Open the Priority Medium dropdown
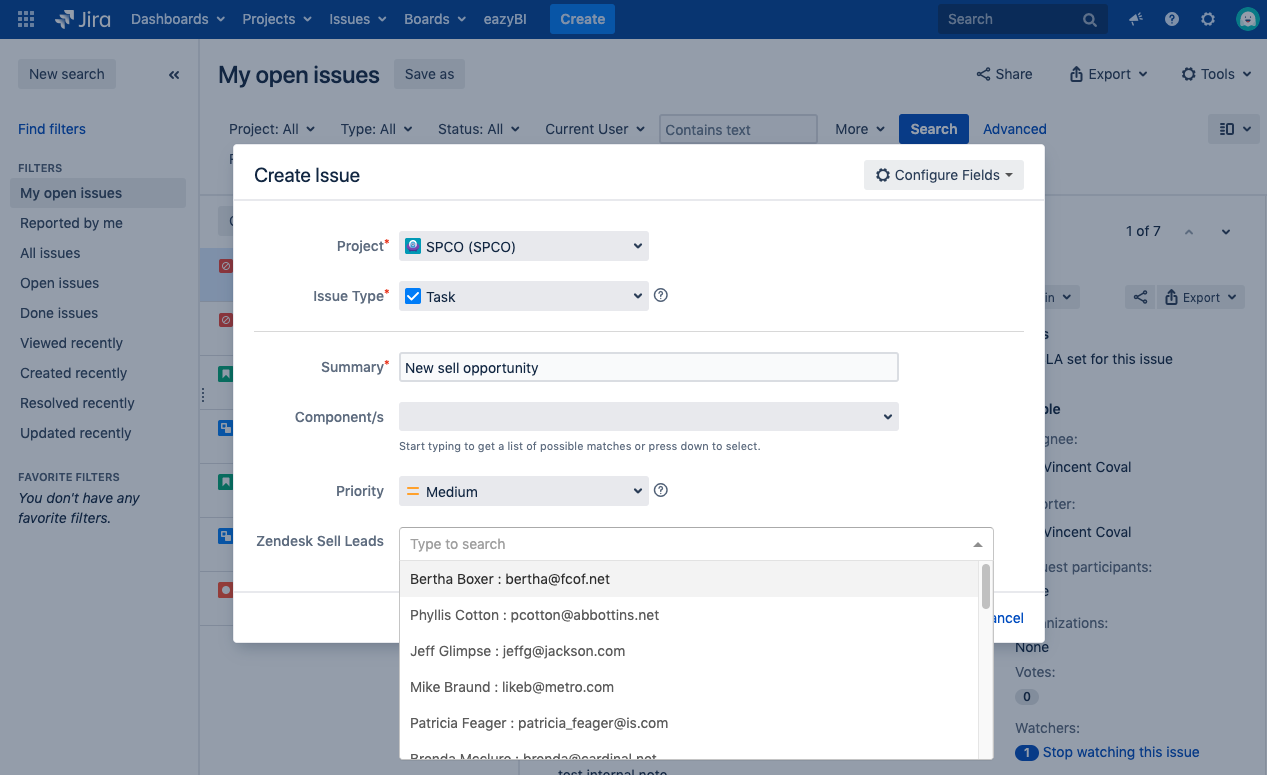 tap(523, 491)
